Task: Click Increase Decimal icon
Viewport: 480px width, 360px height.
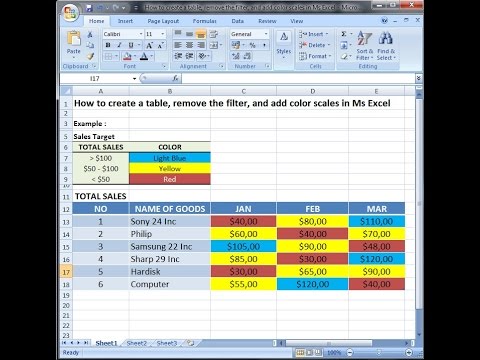Action: point(236,56)
